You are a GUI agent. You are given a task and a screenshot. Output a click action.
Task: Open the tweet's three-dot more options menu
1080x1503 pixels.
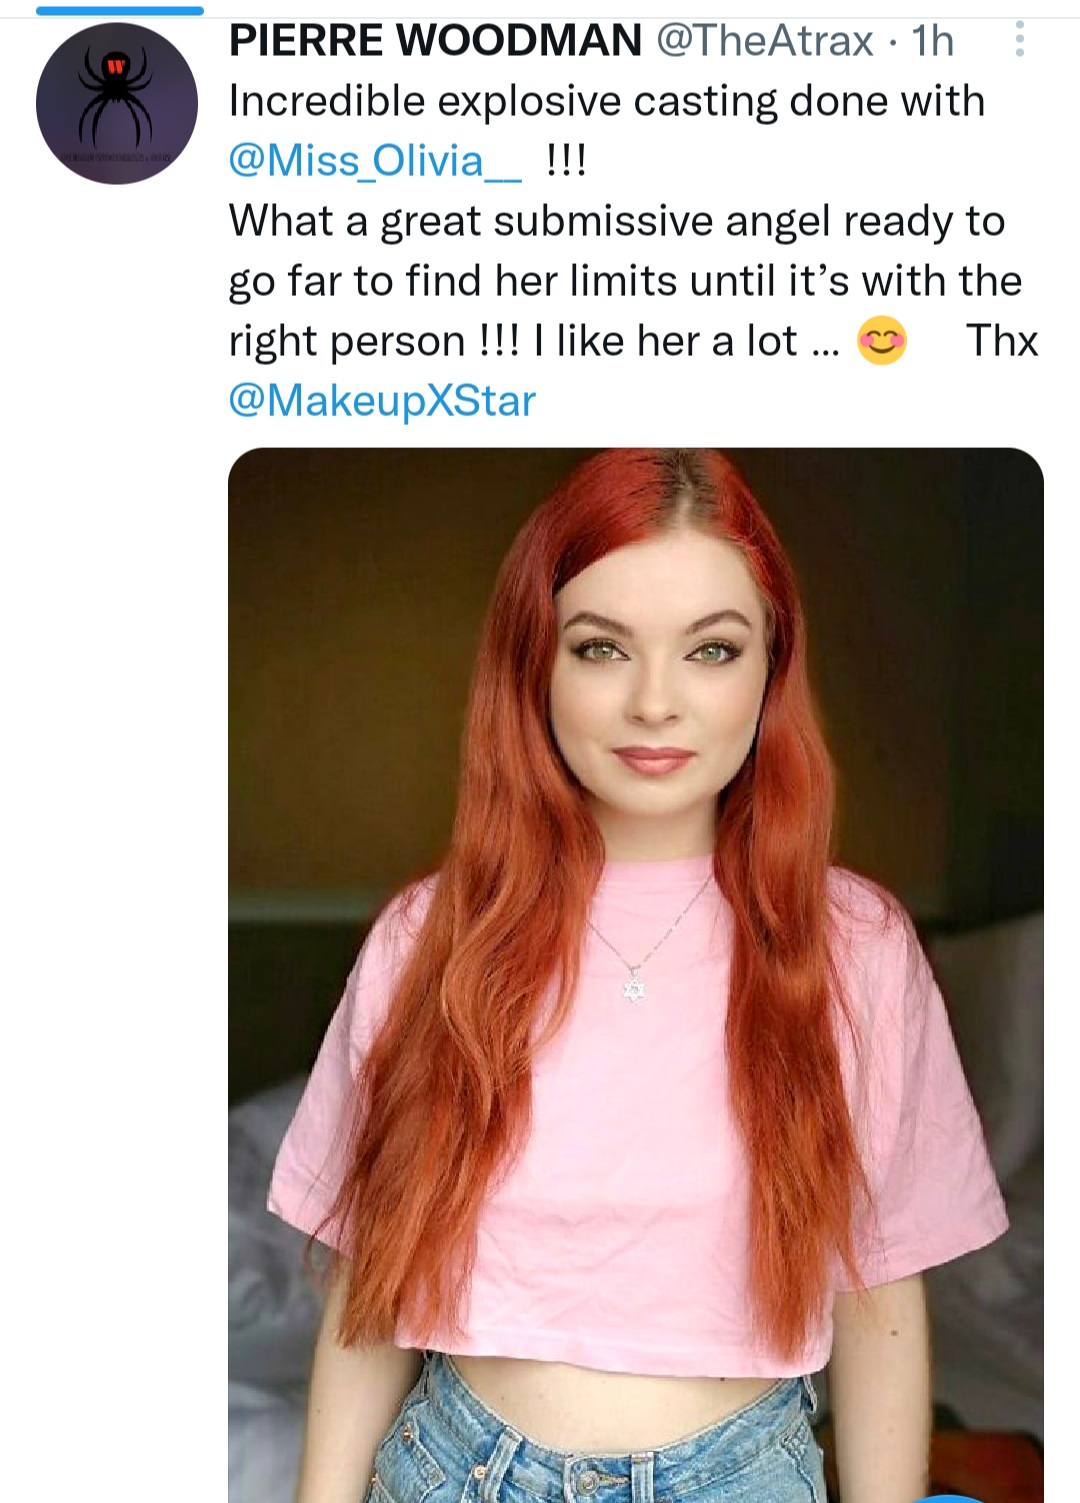point(1019,40)
